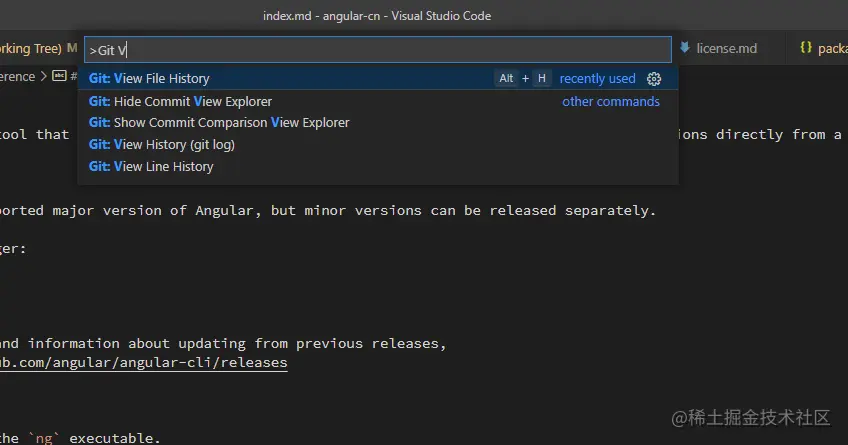Click the word 'executable.' in the editor

tap(115, 437)
